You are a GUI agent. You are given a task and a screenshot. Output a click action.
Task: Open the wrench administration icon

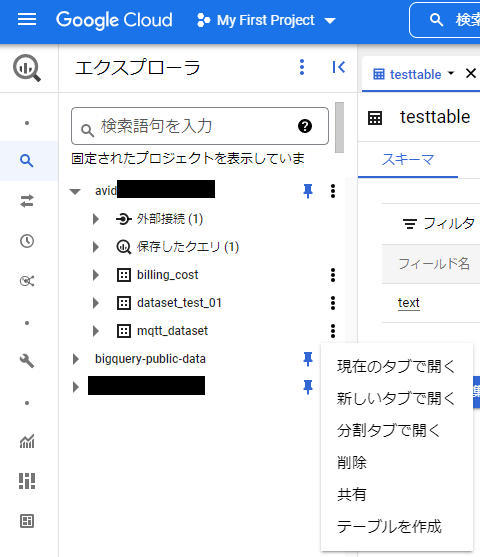[27, 361]
